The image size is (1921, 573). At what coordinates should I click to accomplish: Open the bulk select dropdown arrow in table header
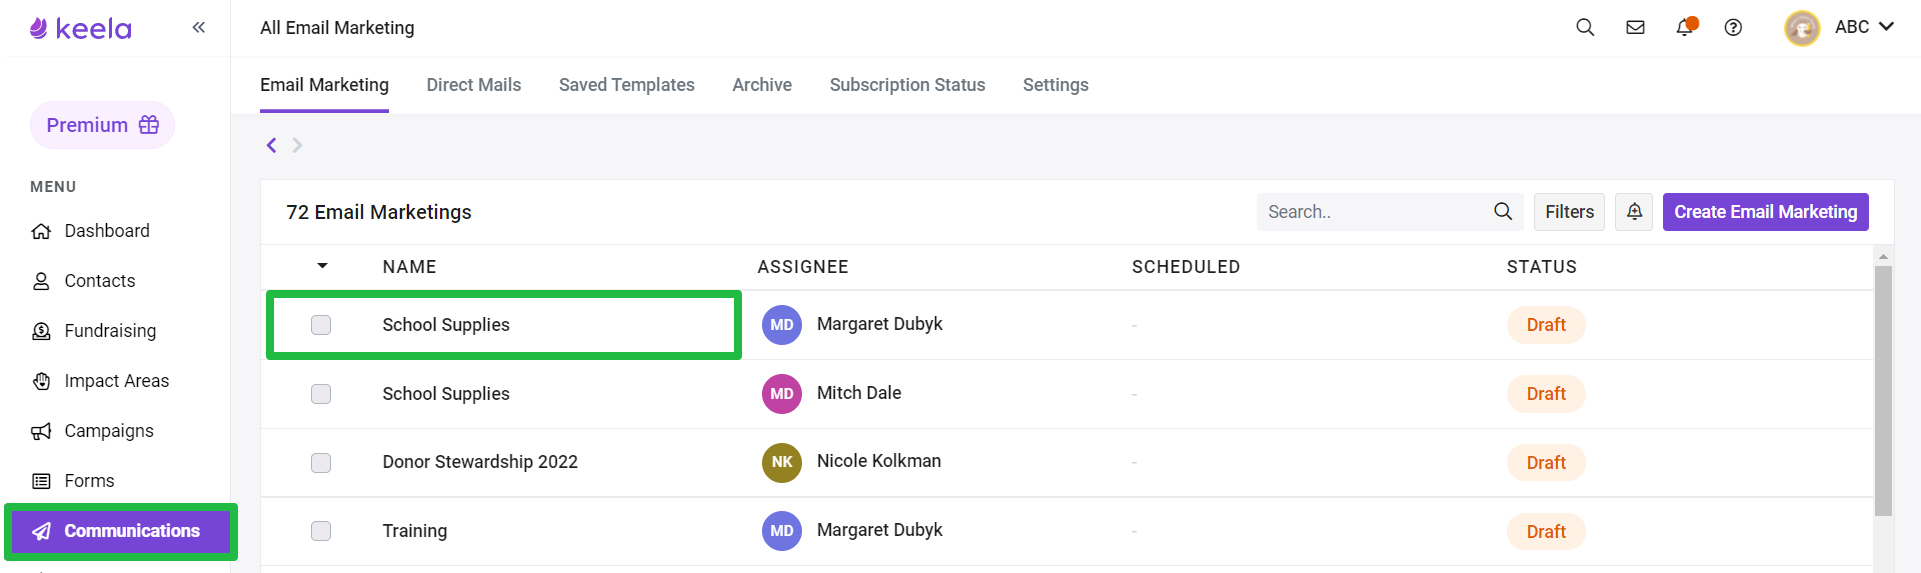(322, 266)
